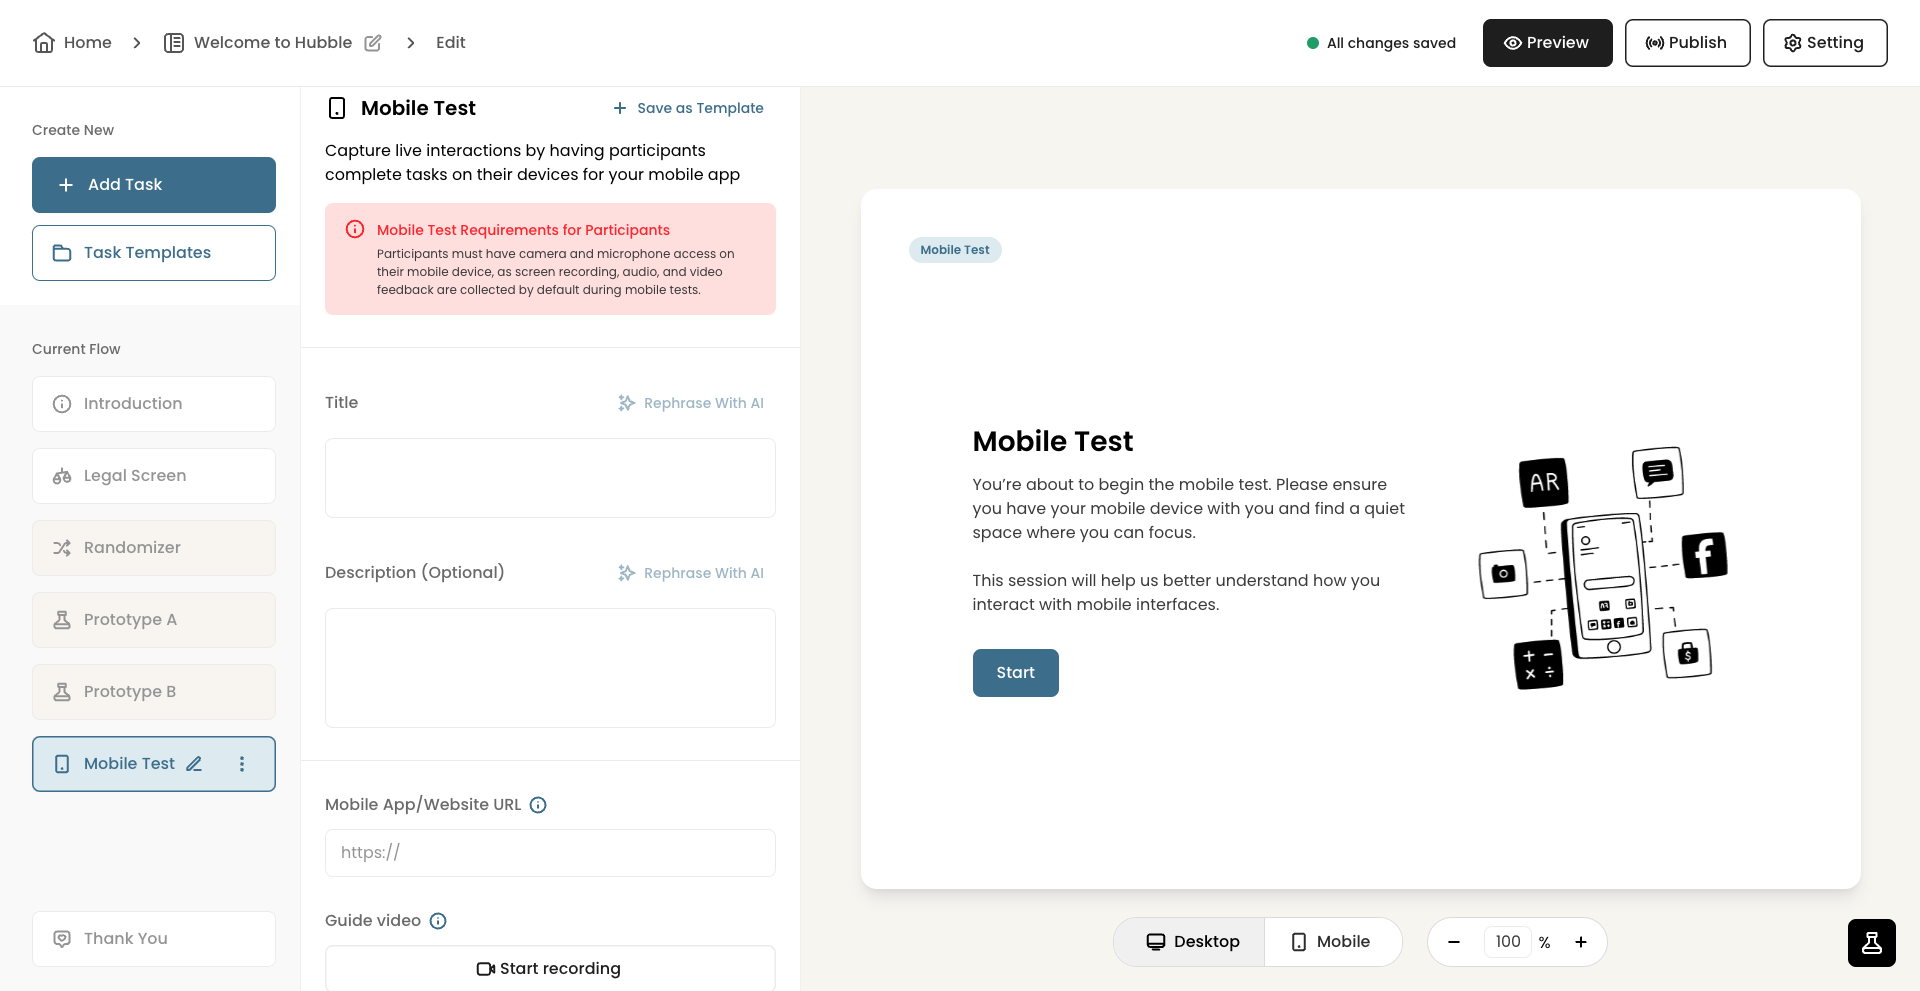Show info for Mobile App/Website URL
The image size is (1920, 991).
click(538, 805)
